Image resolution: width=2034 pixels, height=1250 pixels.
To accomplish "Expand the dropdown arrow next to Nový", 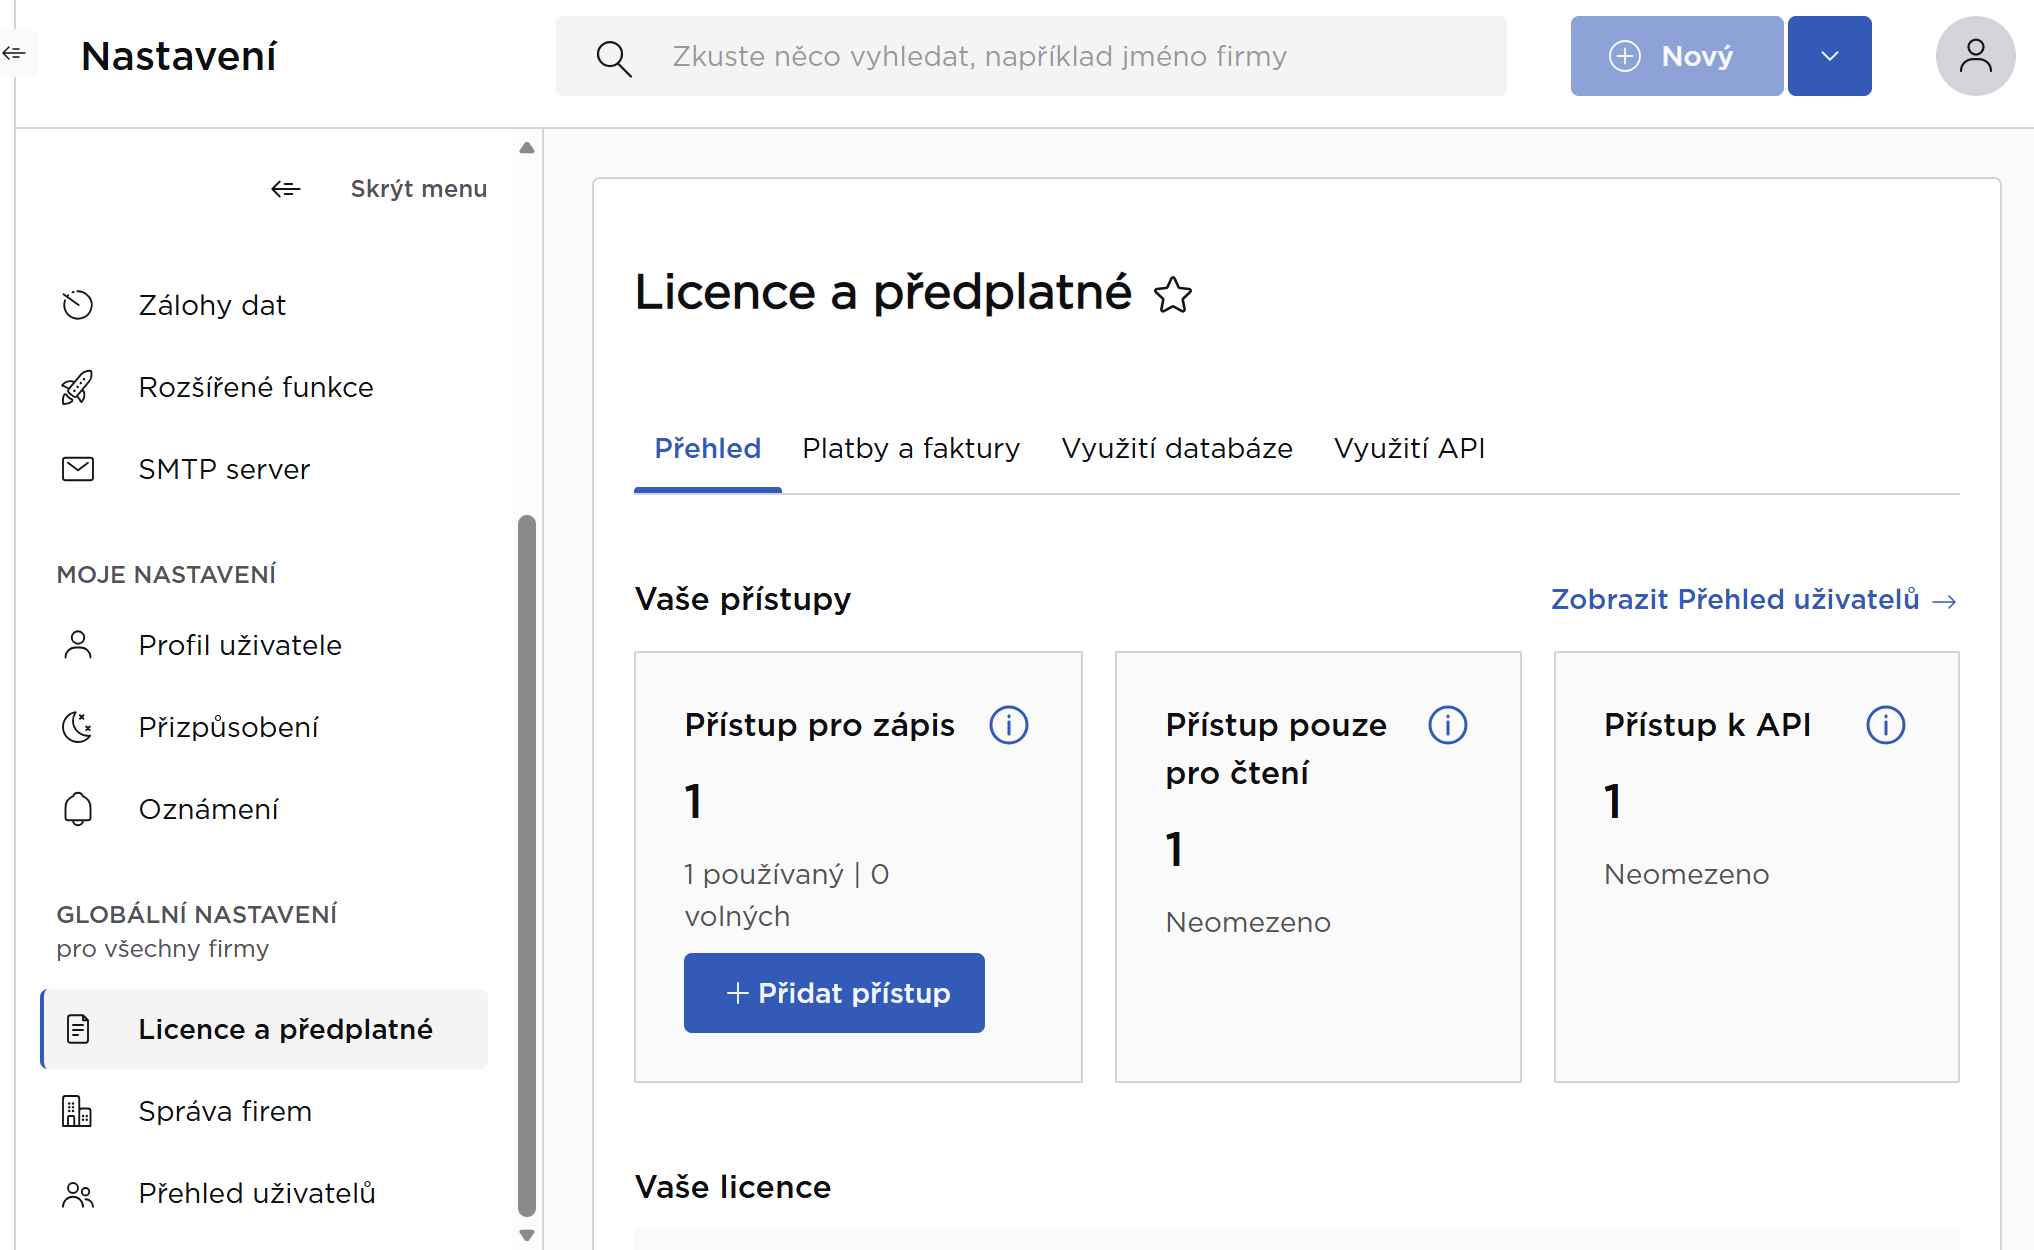I will [x=1829, y=56].
